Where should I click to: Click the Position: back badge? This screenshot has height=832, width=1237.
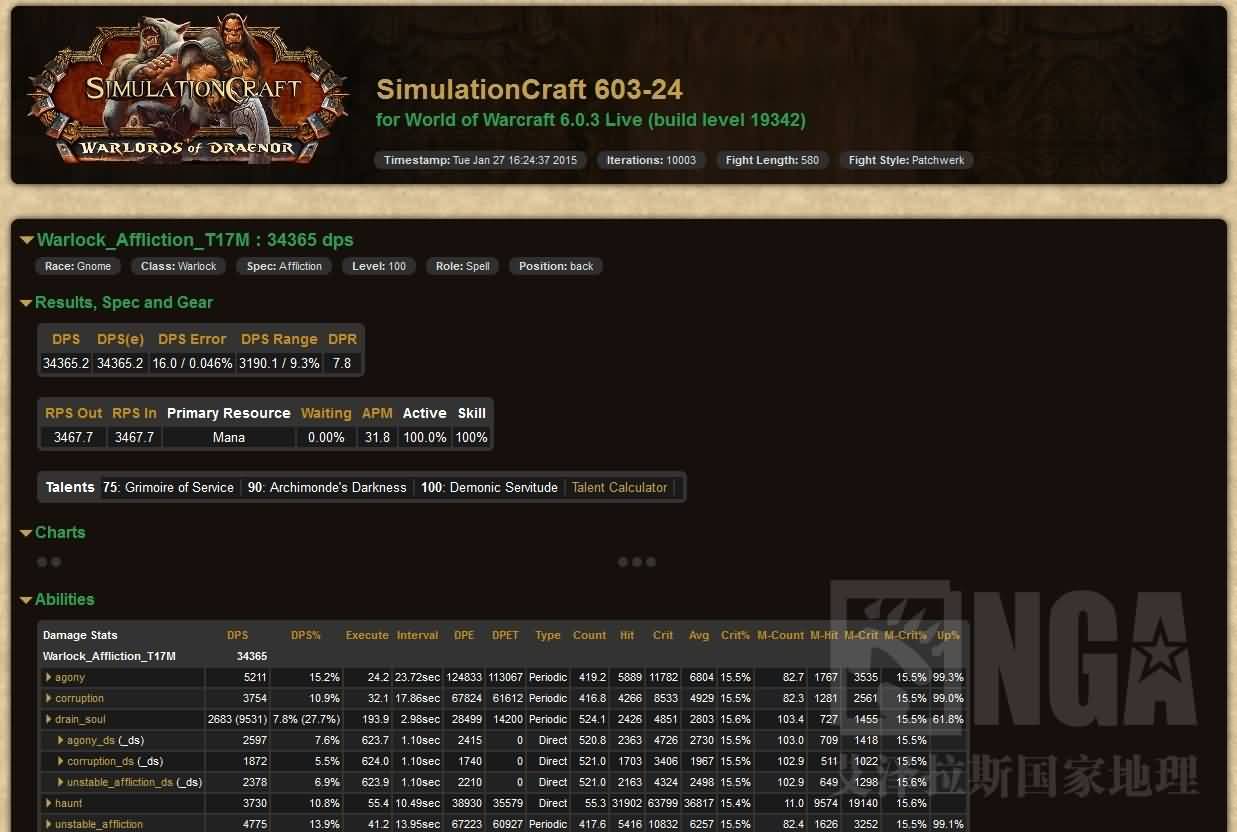pyautogui.click(x=556, y=266)
